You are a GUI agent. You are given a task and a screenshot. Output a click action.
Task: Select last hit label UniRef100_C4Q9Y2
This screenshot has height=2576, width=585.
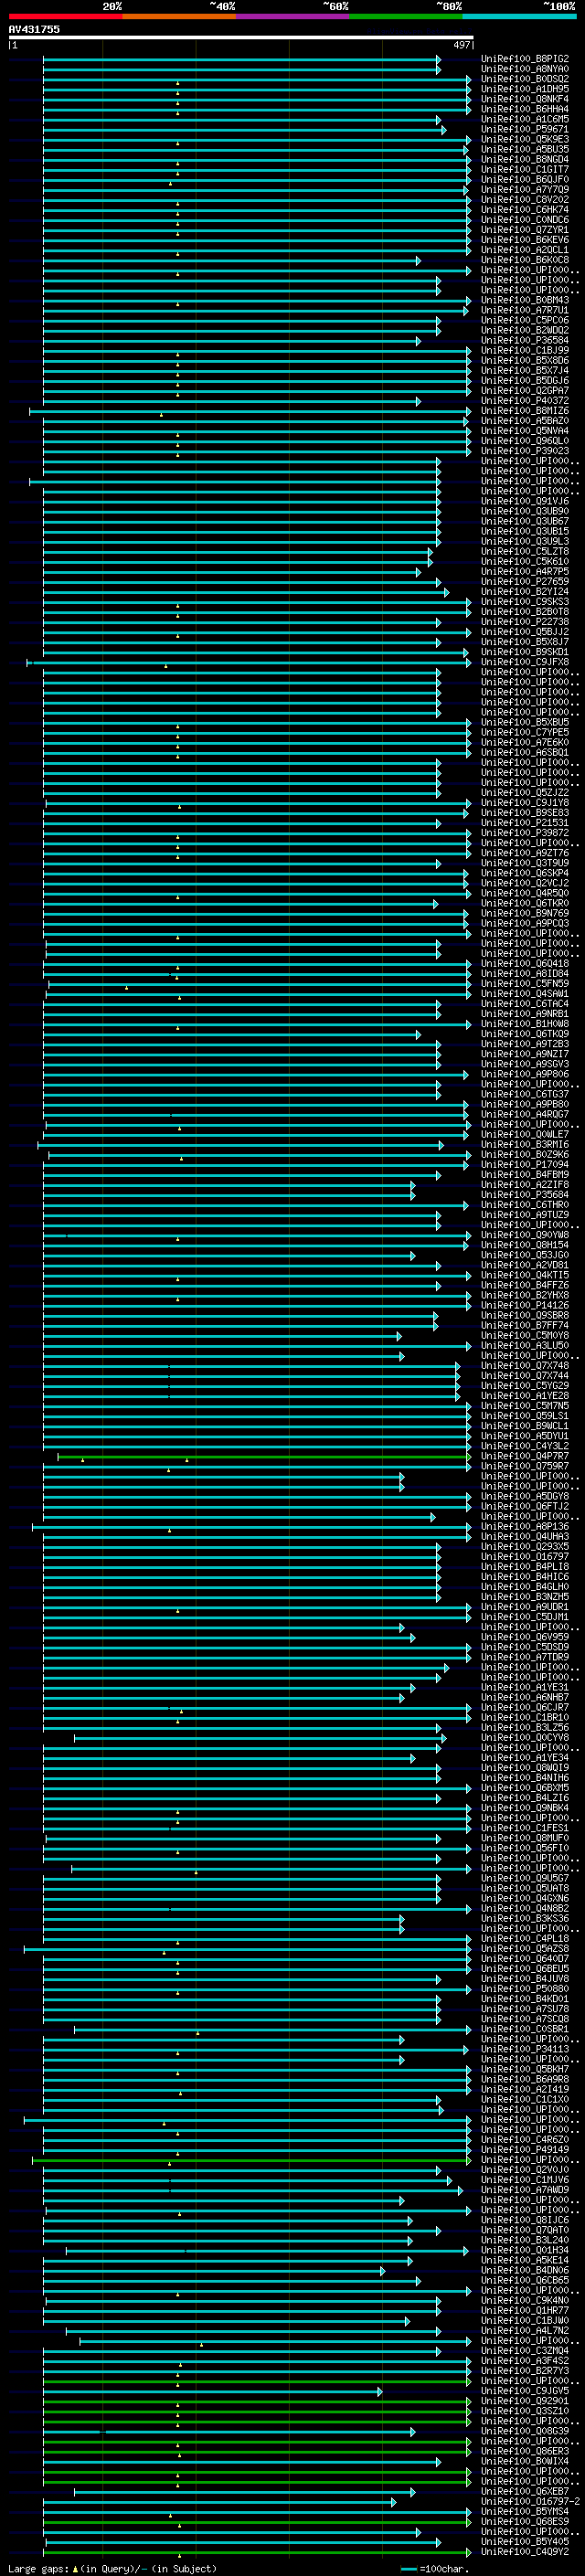coord(525,2552)
